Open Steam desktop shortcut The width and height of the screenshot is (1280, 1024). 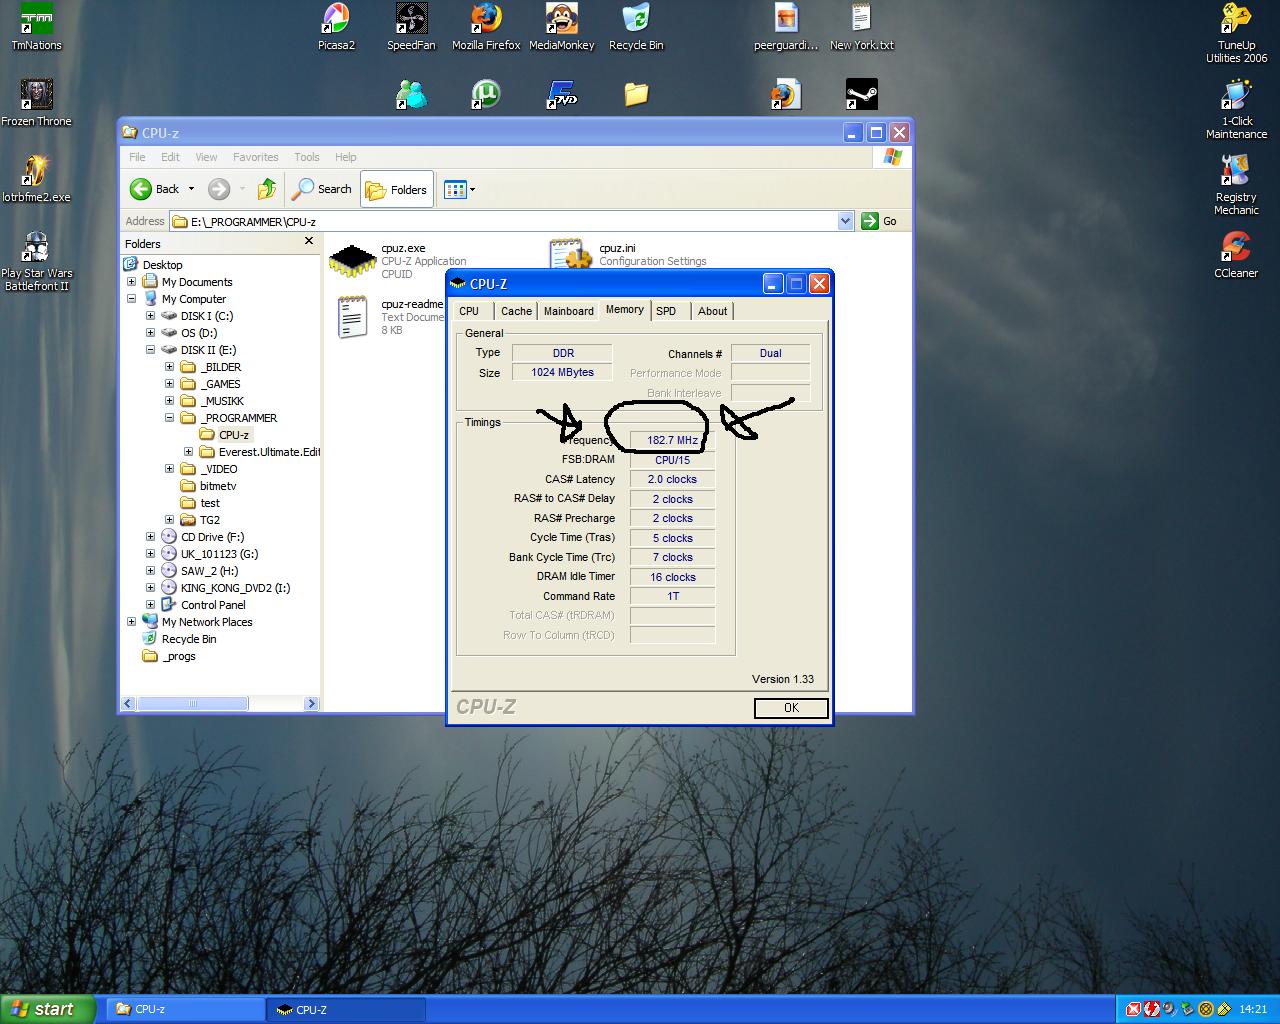[x=861, y=95]
